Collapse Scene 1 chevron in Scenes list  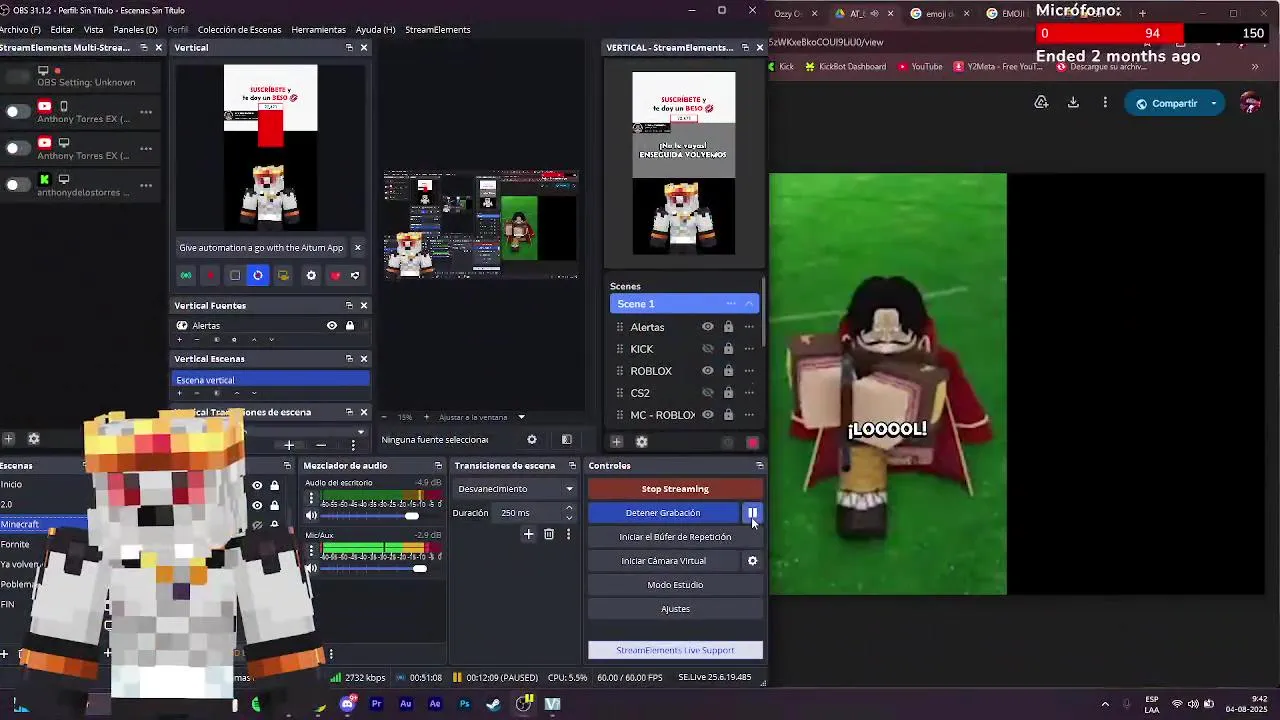[749, 304]
